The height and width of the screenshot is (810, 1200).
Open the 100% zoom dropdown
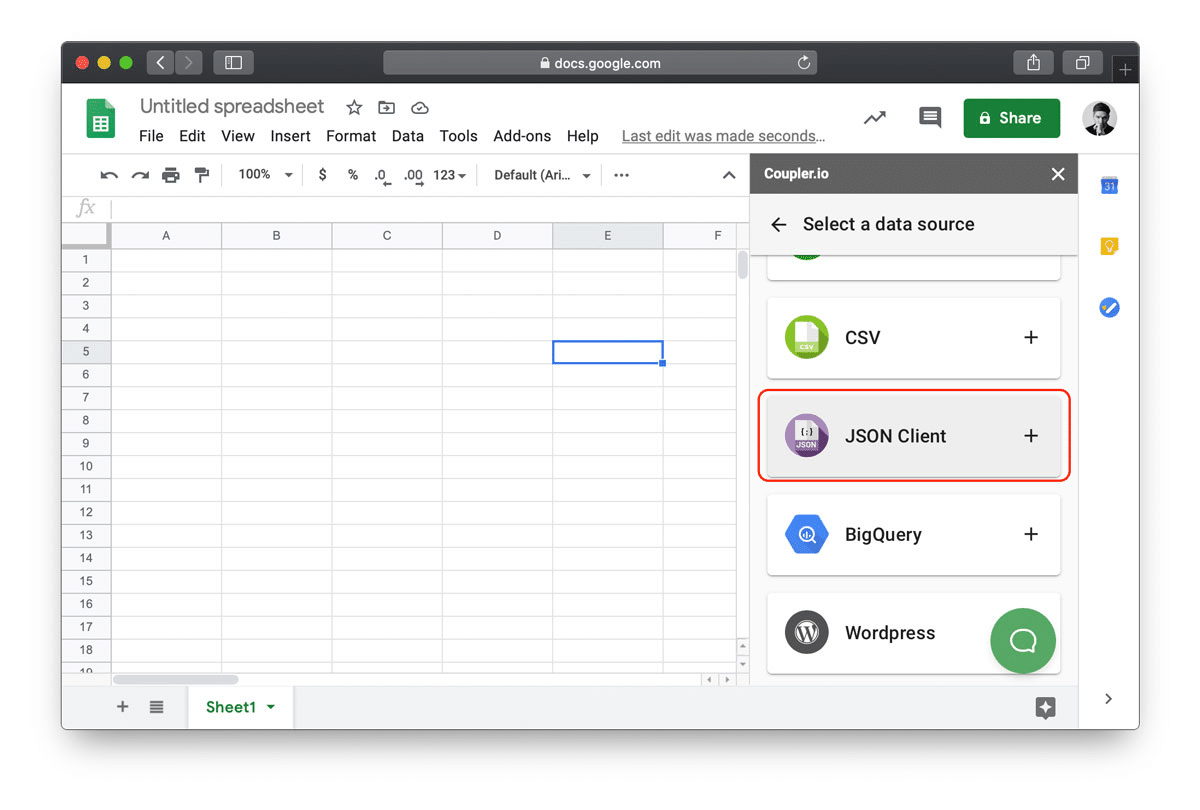[x=265, y=175]
